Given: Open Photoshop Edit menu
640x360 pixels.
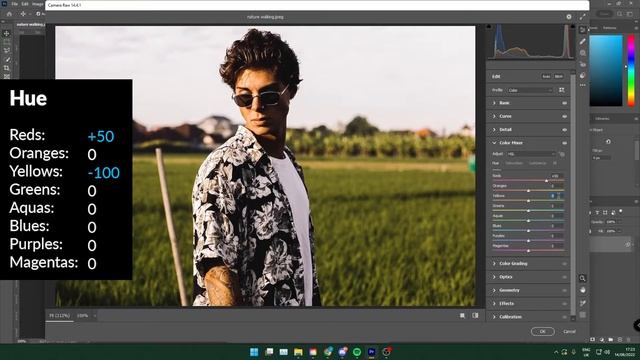Looking at the screenshot, I should click(25, 4).
